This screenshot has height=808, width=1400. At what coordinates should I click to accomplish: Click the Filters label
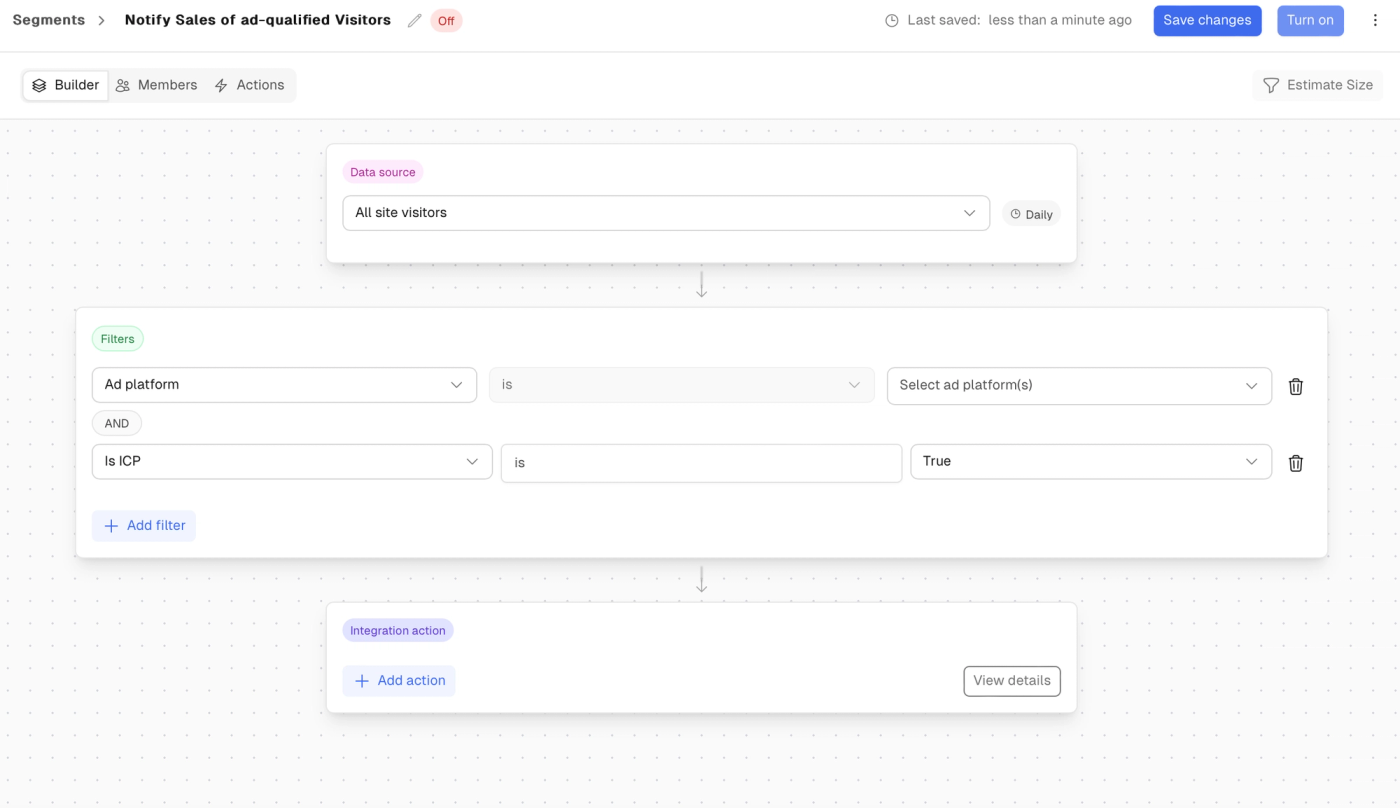(x=117, y=339)
